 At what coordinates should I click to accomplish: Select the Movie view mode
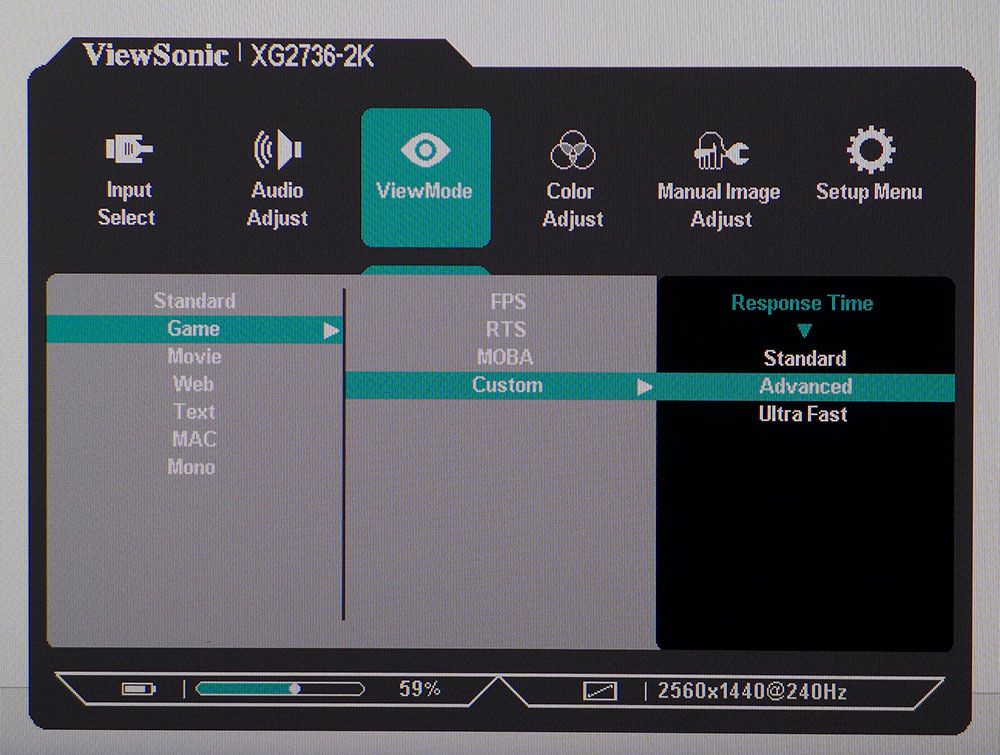(195, 356)
